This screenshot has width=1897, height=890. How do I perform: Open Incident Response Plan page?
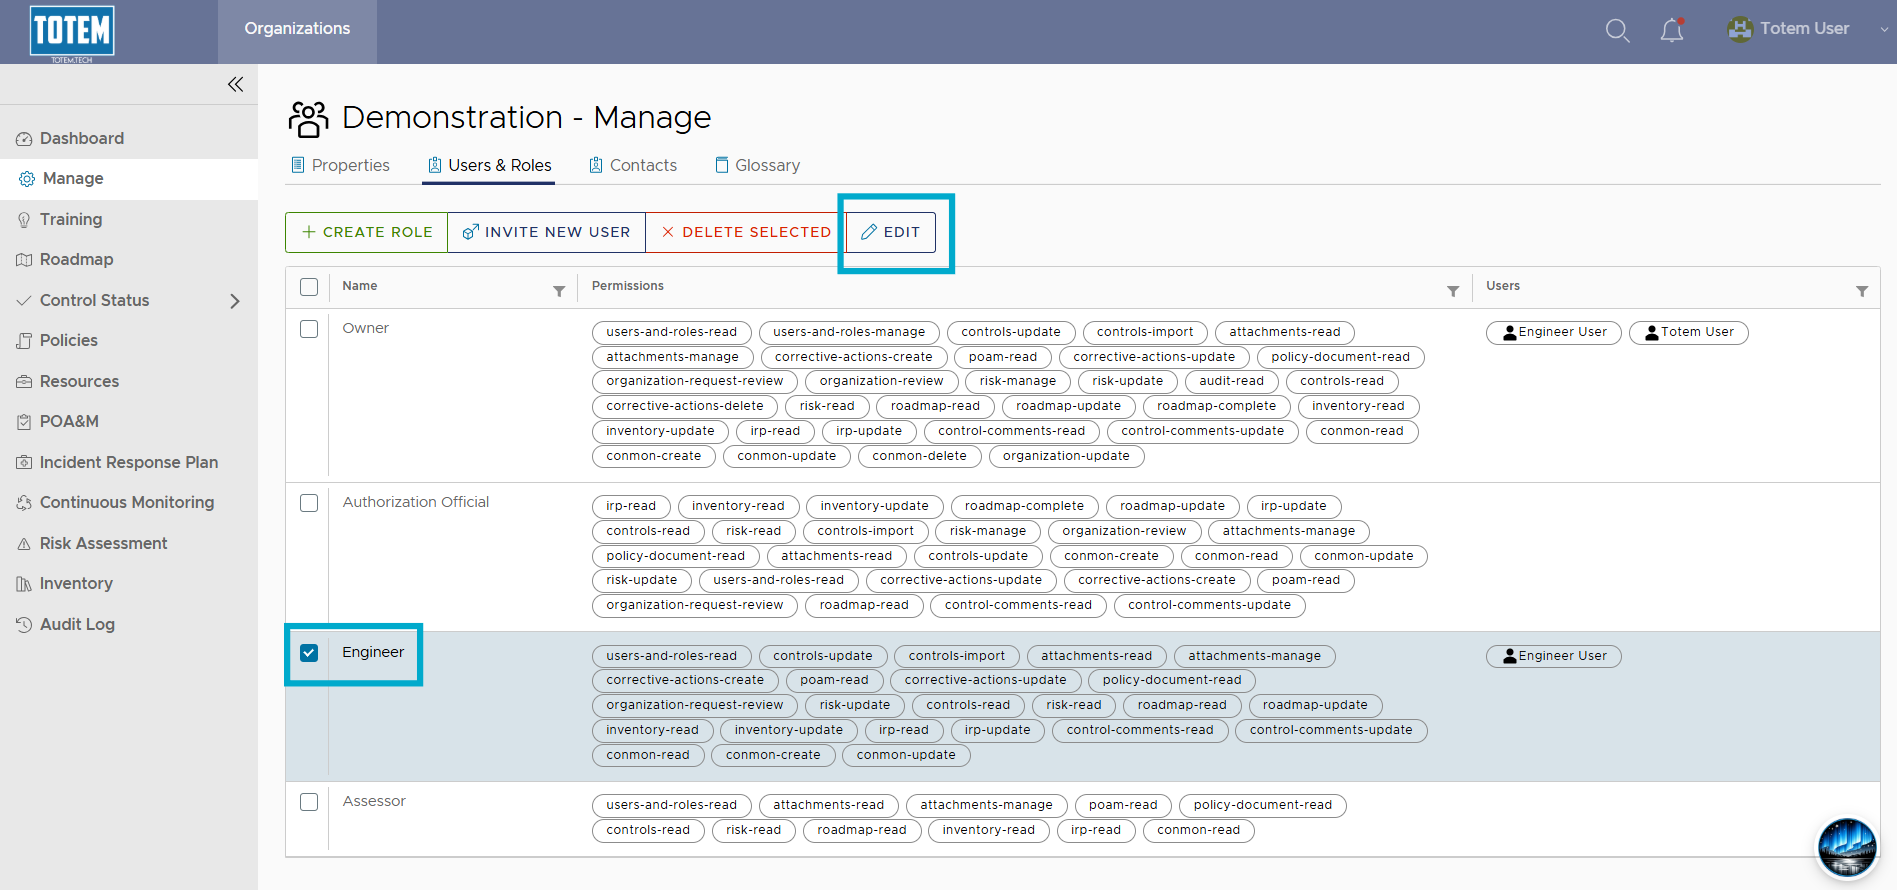pos(129,462)
